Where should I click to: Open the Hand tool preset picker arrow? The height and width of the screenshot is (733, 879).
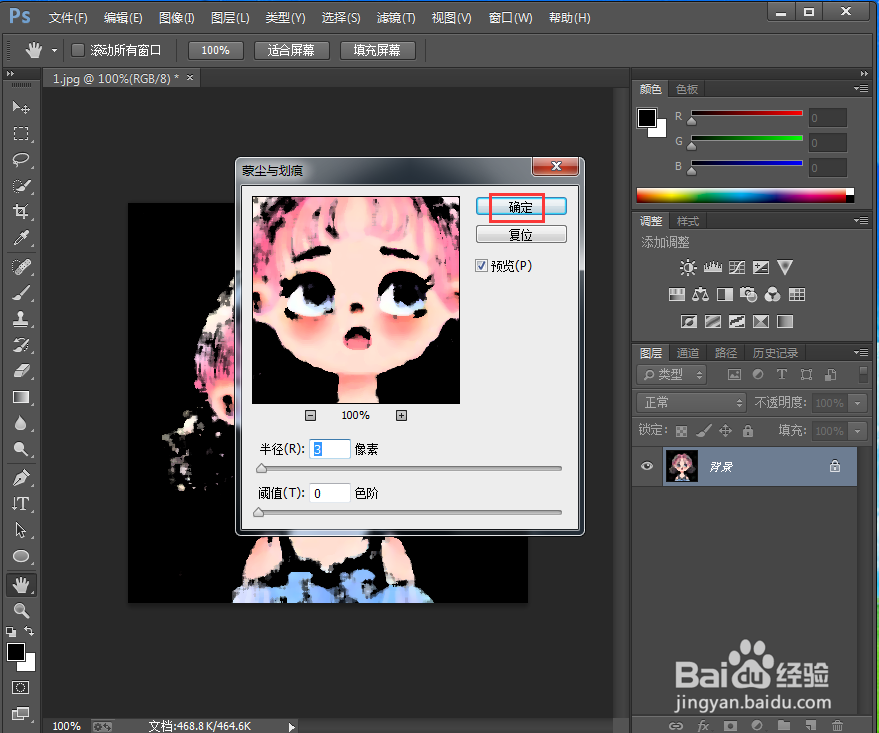pyautogui.click(x=54, y=50)
